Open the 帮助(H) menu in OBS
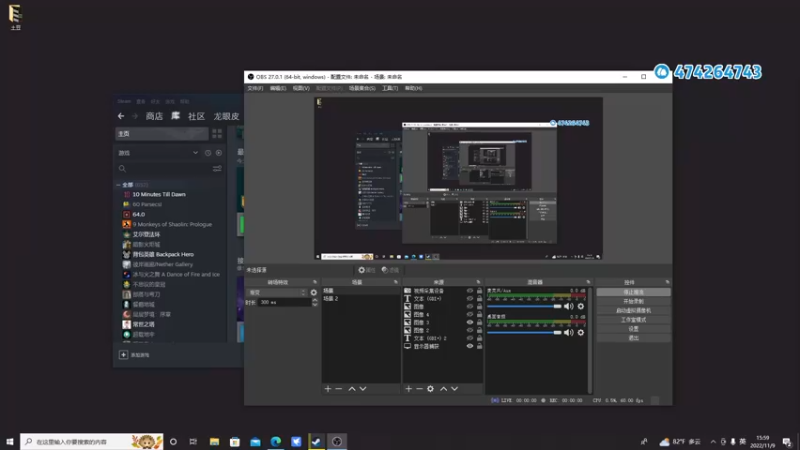Screen dimensions: 800x450 (x=413, y=88)
